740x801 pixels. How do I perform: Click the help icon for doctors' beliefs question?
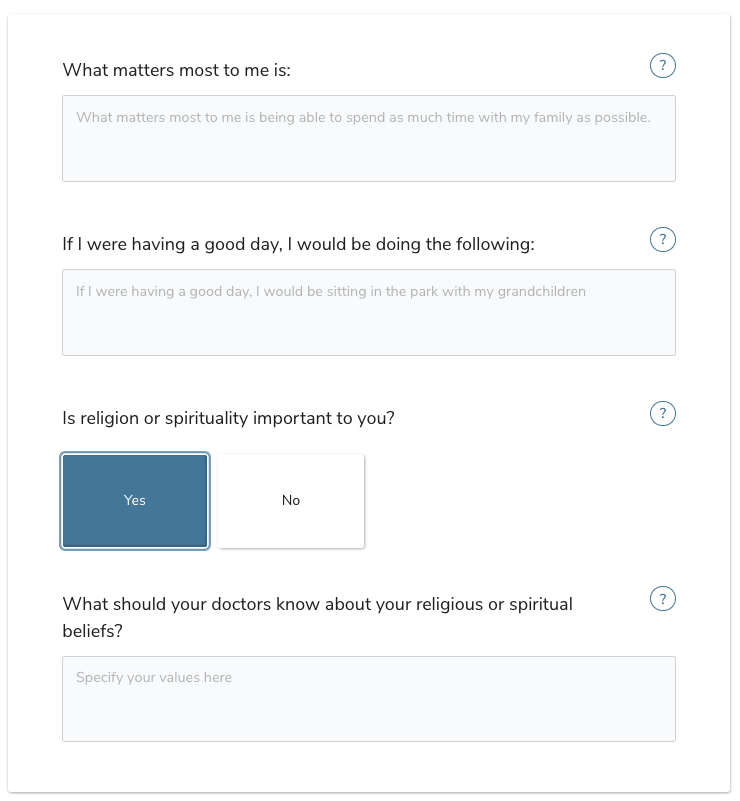(662, 598)
